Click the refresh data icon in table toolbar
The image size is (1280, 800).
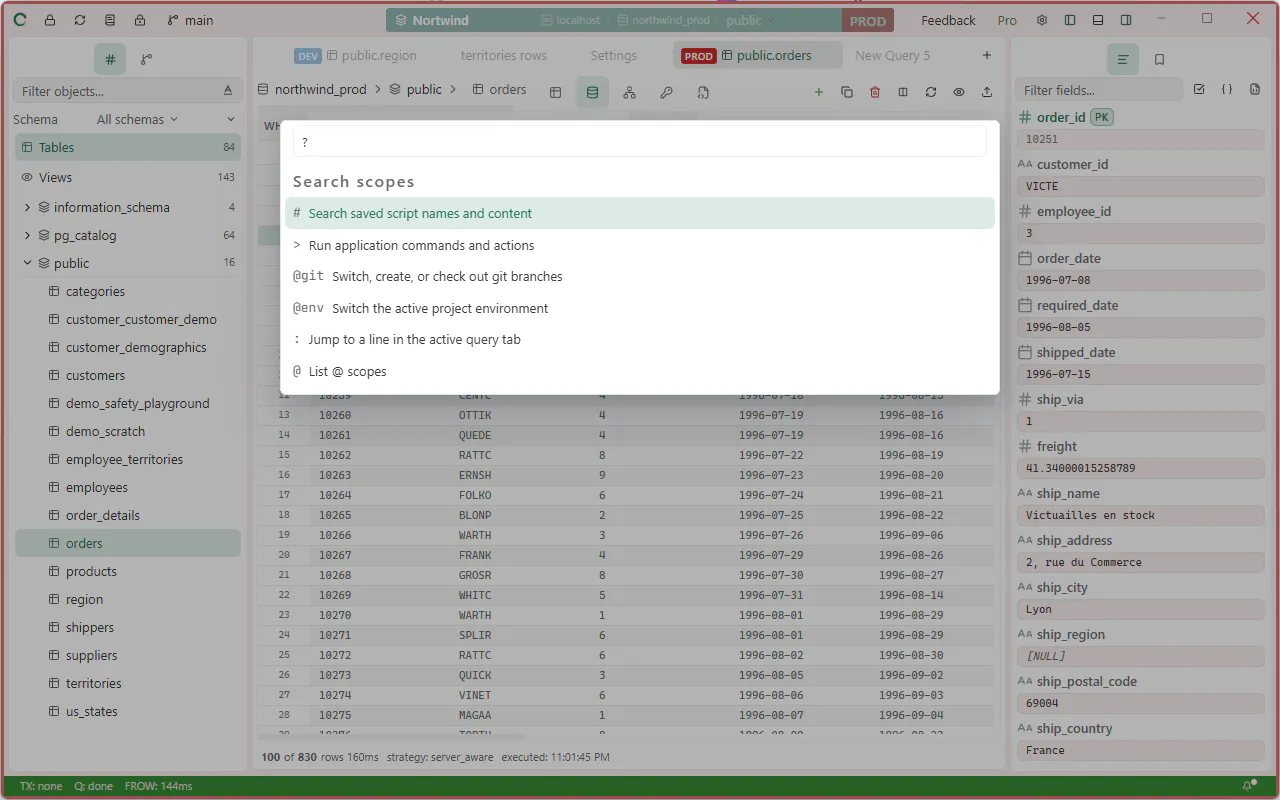(931, 92)
